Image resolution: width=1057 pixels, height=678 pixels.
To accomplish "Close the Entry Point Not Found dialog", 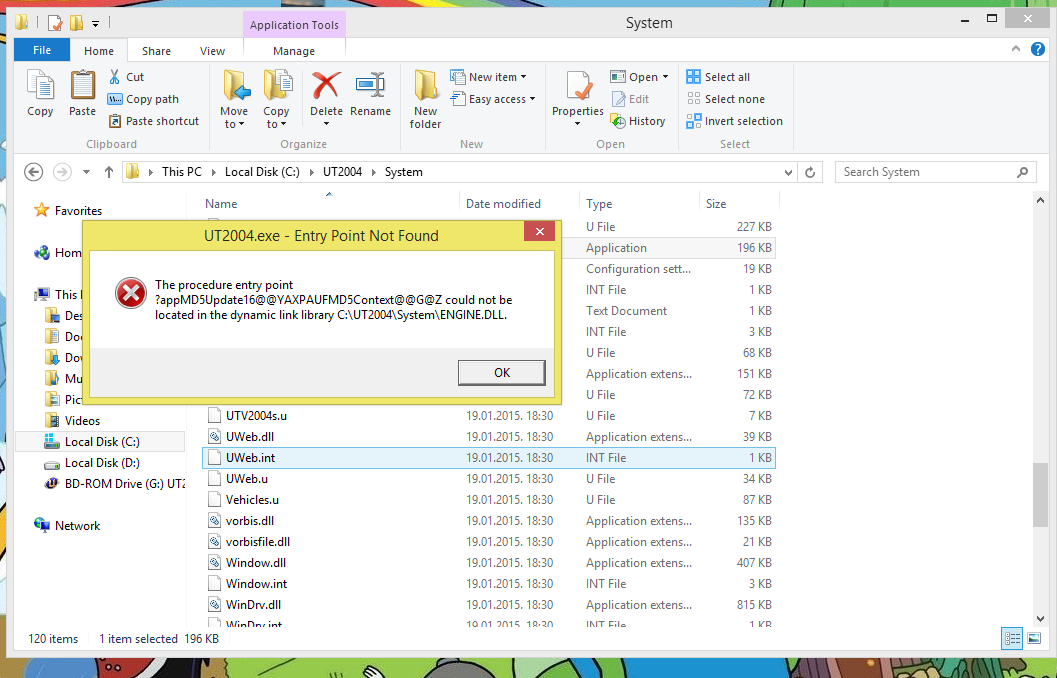I will (x=539, y=231).
